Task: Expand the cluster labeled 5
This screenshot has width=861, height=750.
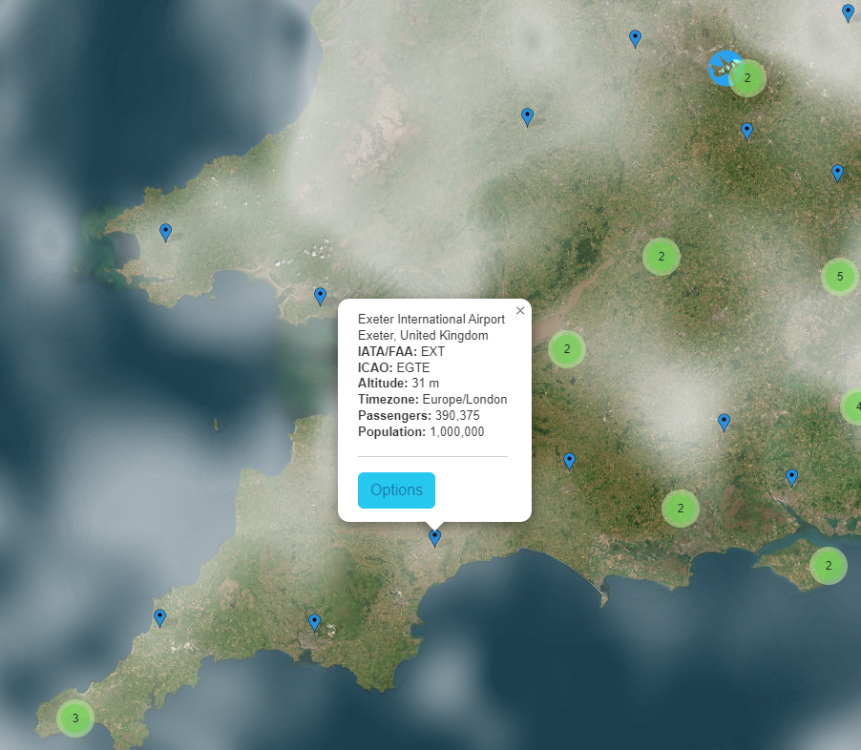Action: [x=839, y=276]
